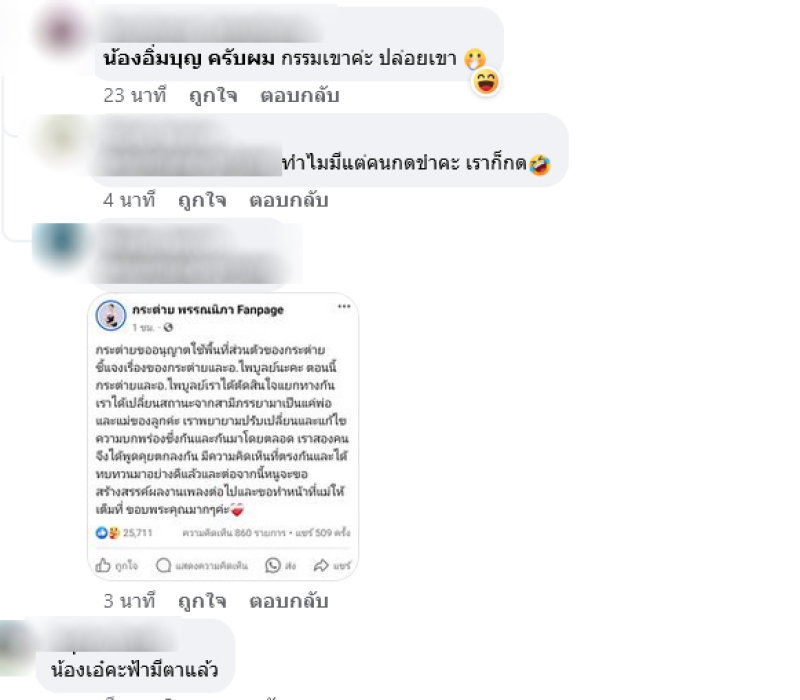Click the blurred avatar of the bottom commenter
The image size is (800, 700).
point(16,648)
